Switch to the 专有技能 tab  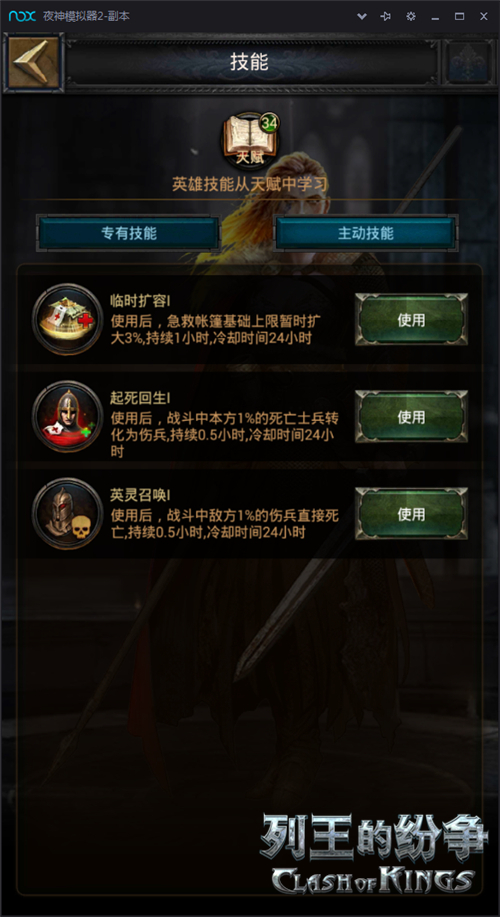[129, 233]
